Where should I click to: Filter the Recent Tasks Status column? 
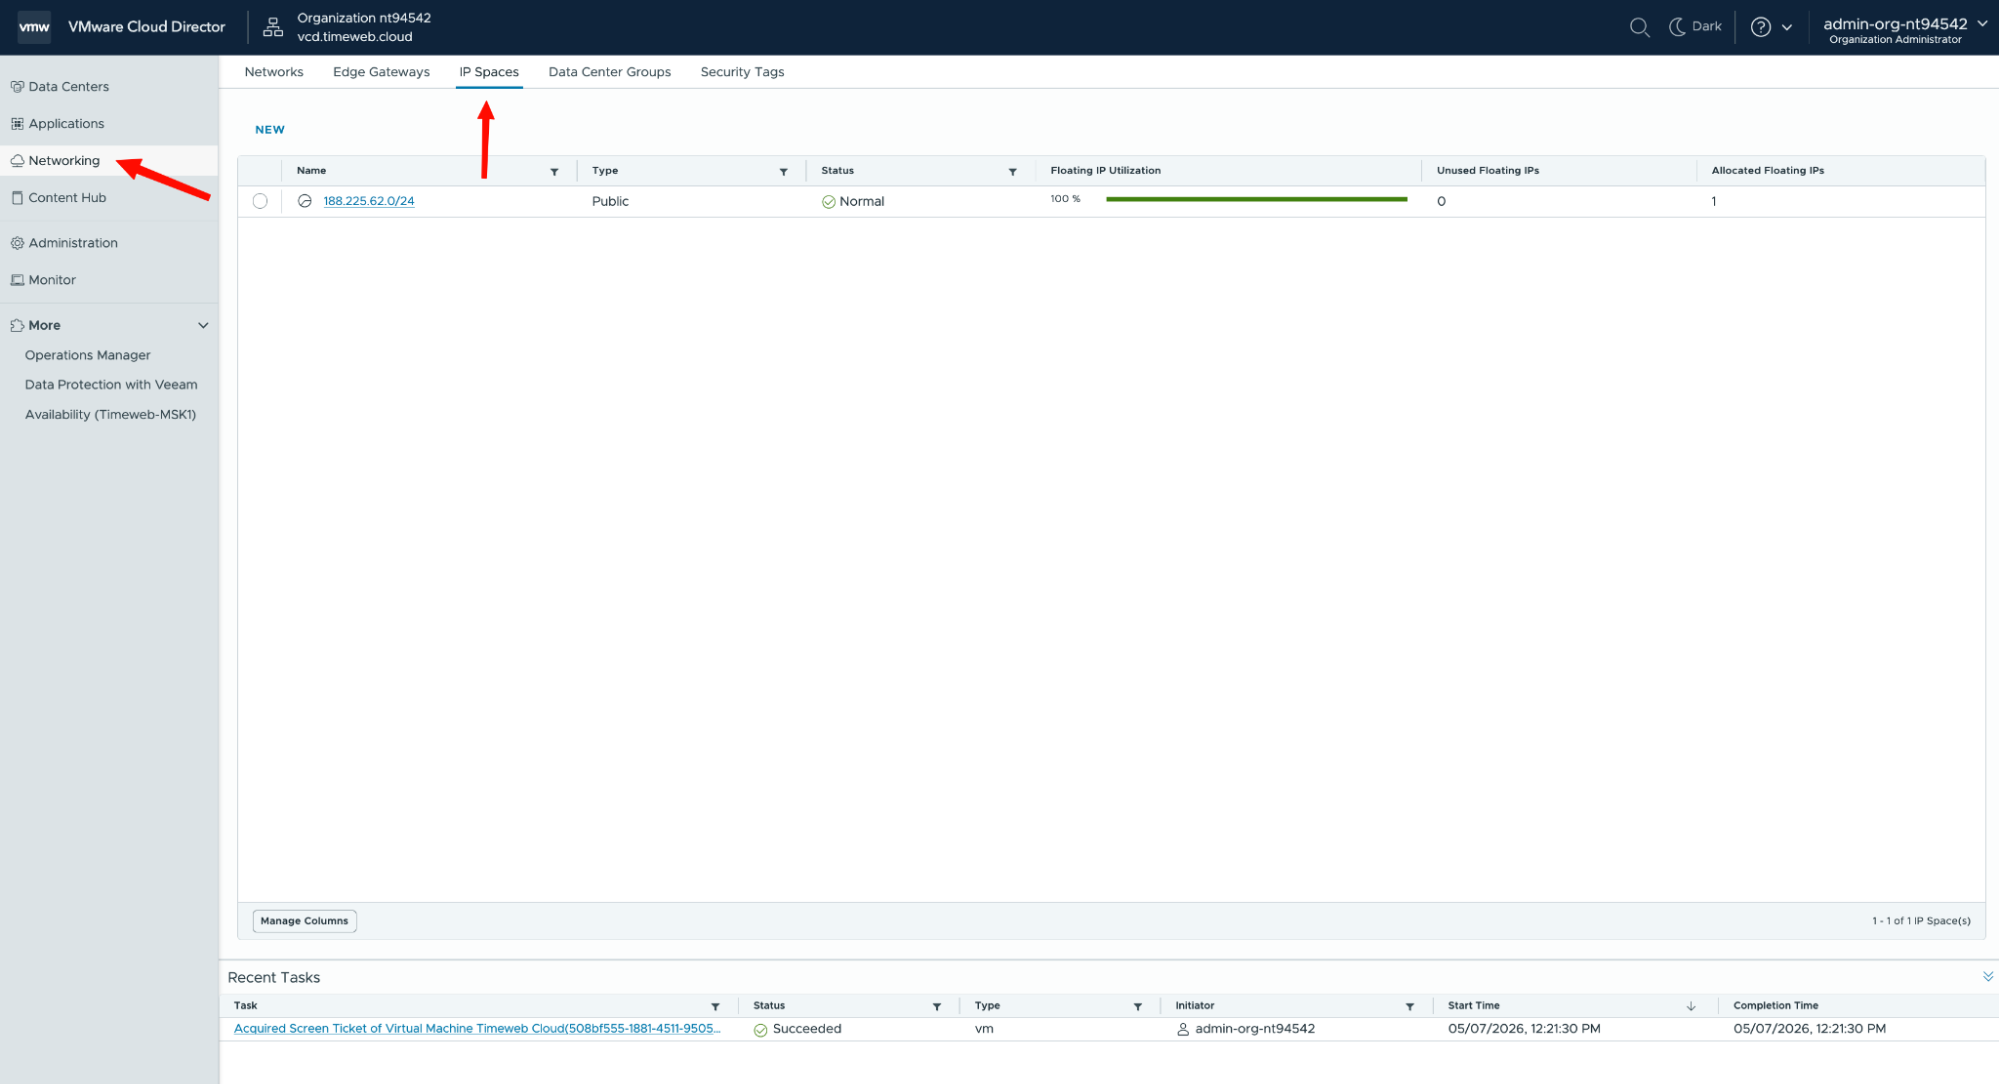937,1007
